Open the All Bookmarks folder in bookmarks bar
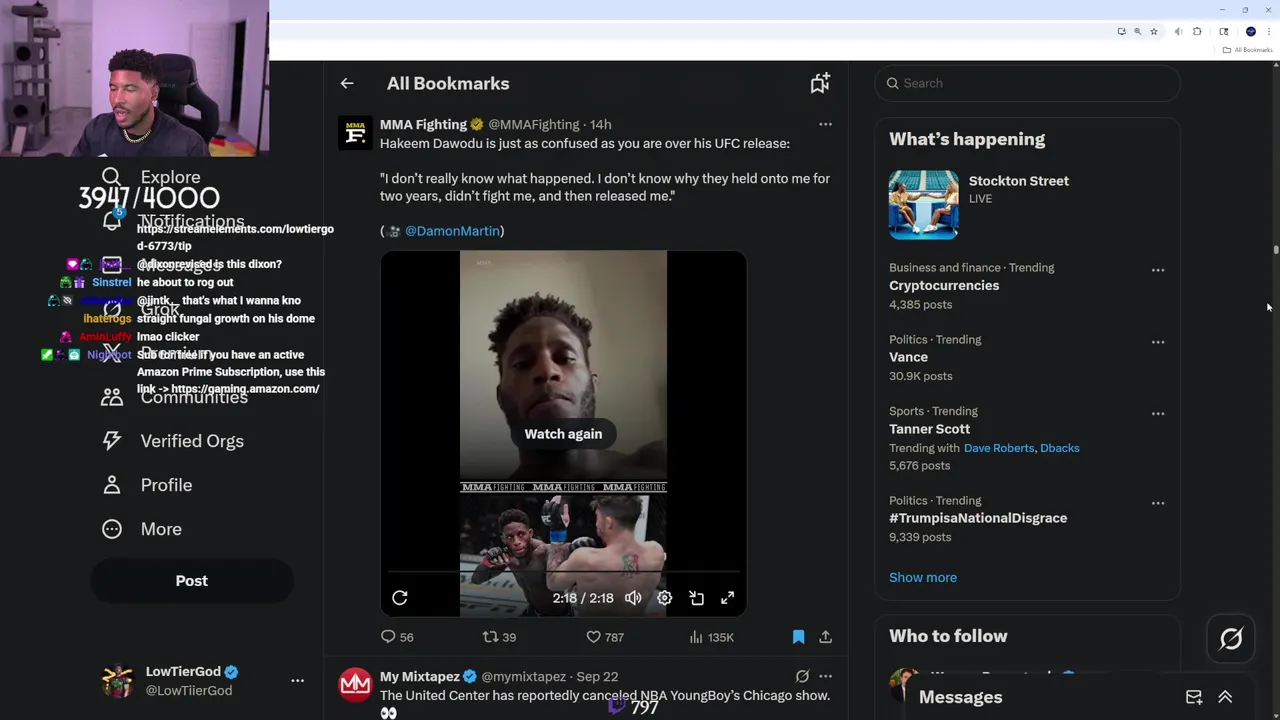The height and width of the screenshot is (720, 1280). [1247, 50]
